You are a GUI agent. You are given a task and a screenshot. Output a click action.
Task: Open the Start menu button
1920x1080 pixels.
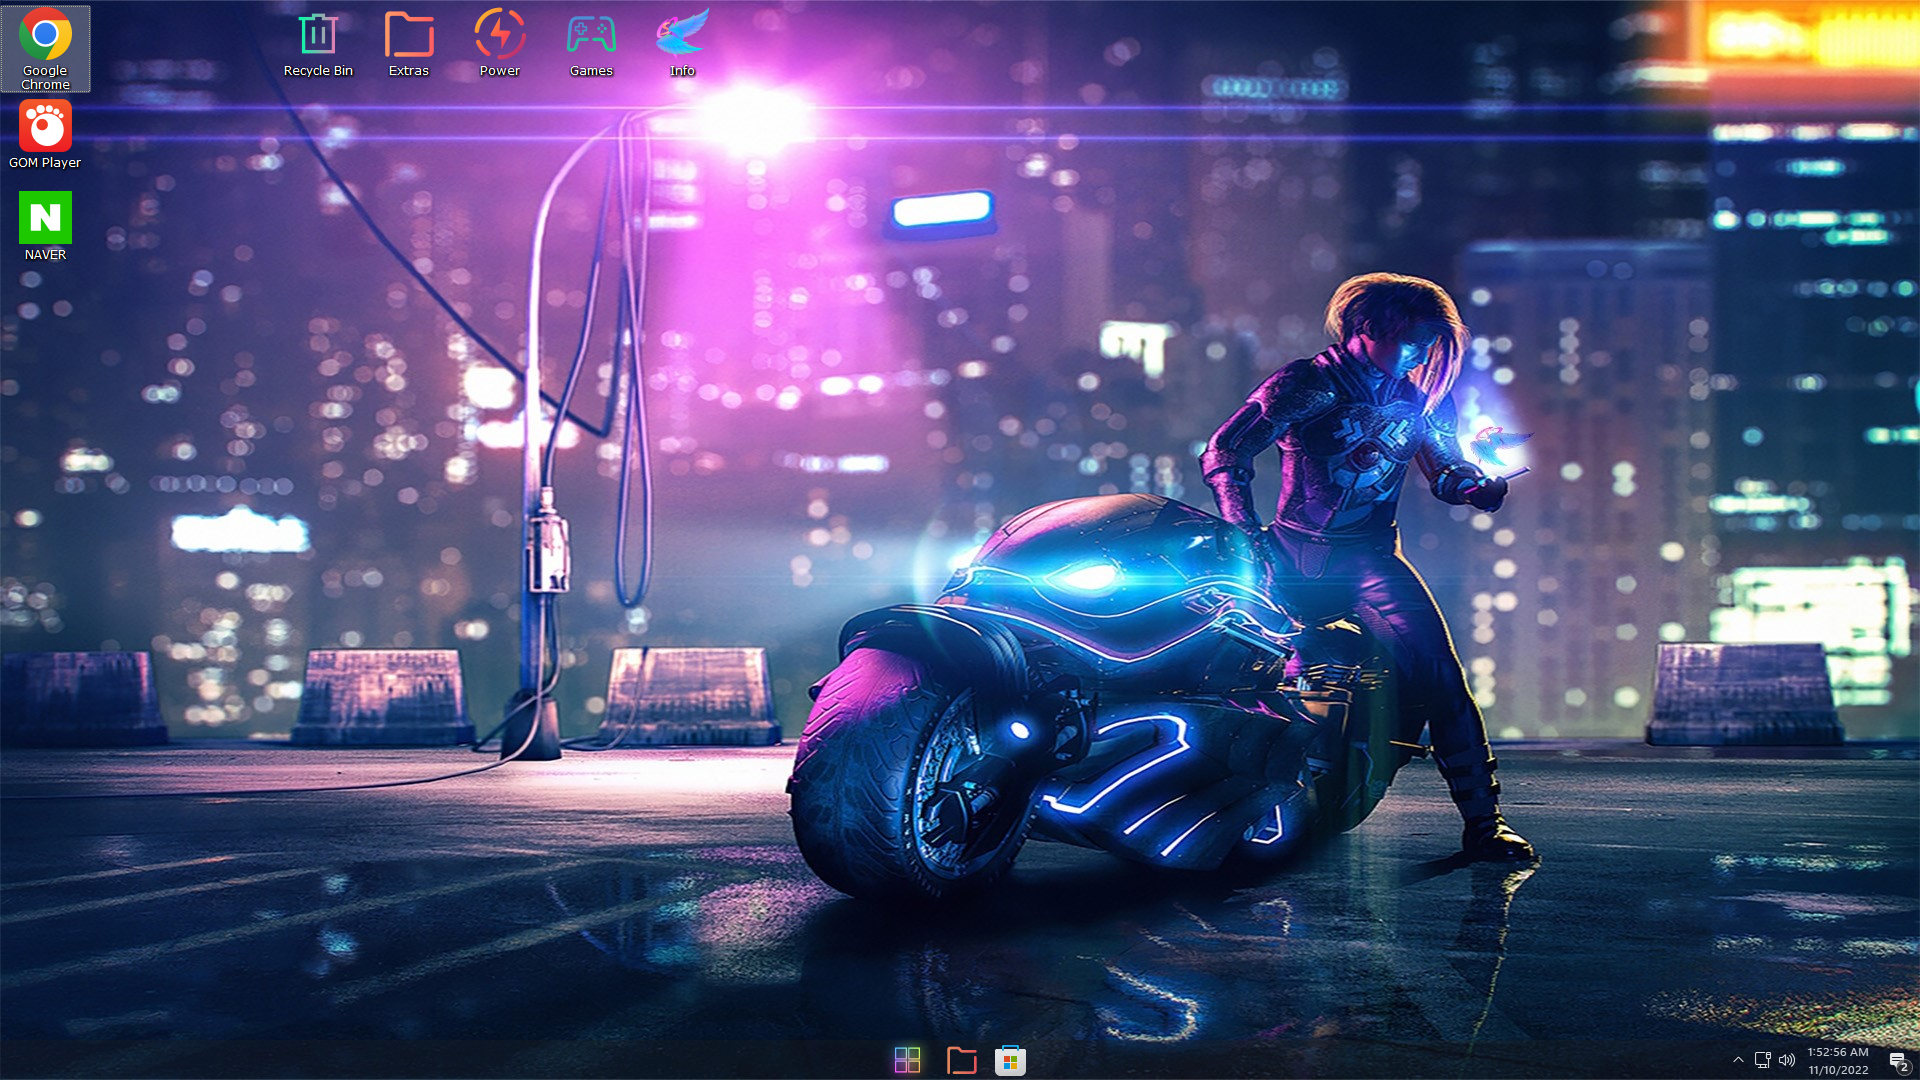coord(907,1060)
